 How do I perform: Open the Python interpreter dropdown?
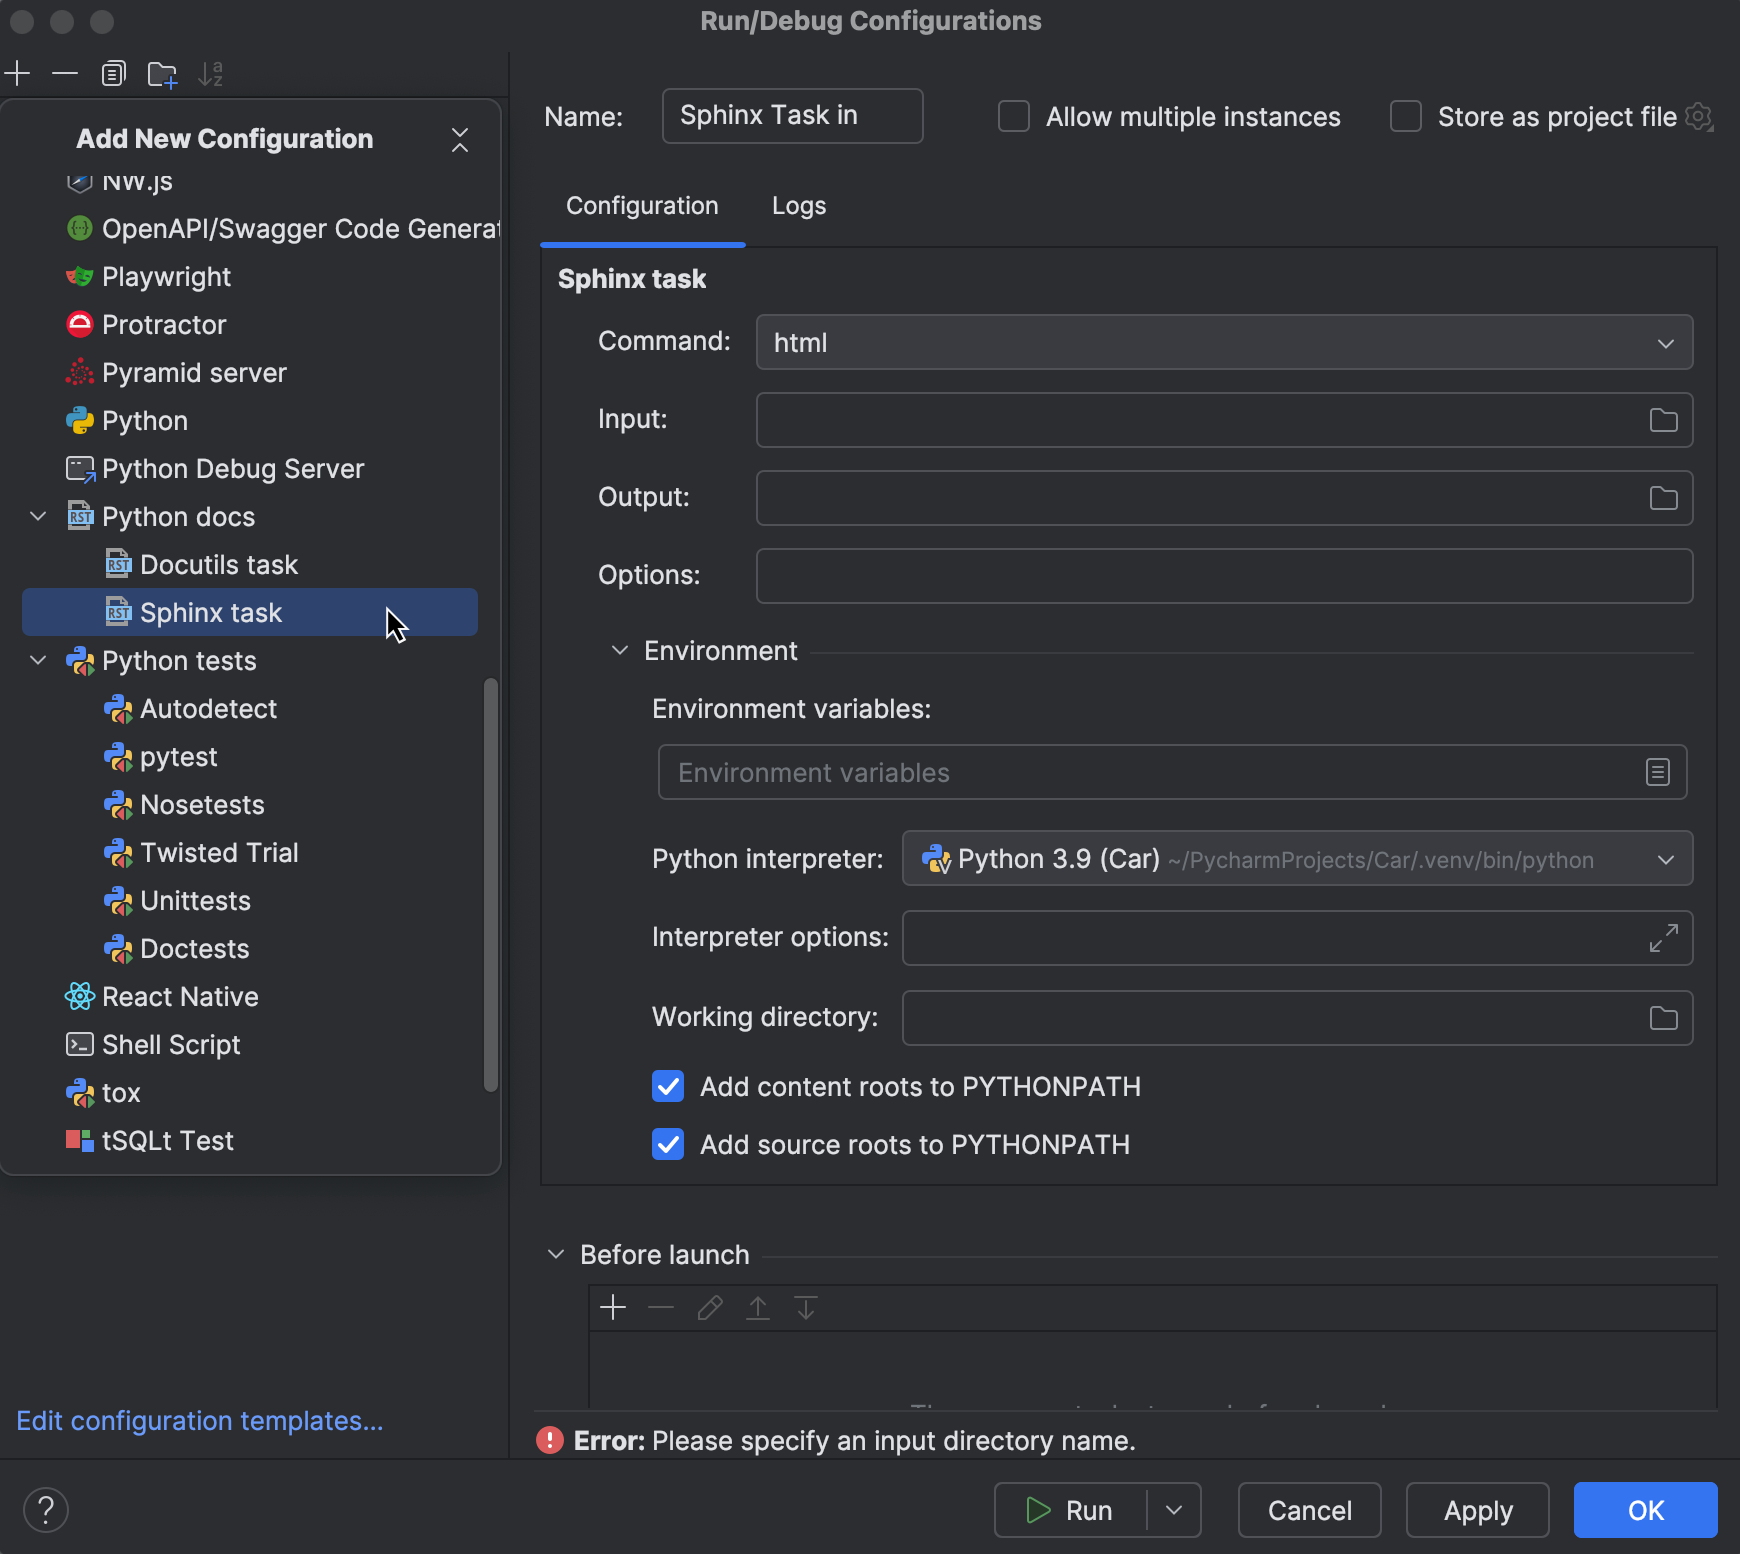coord(1663,859)
